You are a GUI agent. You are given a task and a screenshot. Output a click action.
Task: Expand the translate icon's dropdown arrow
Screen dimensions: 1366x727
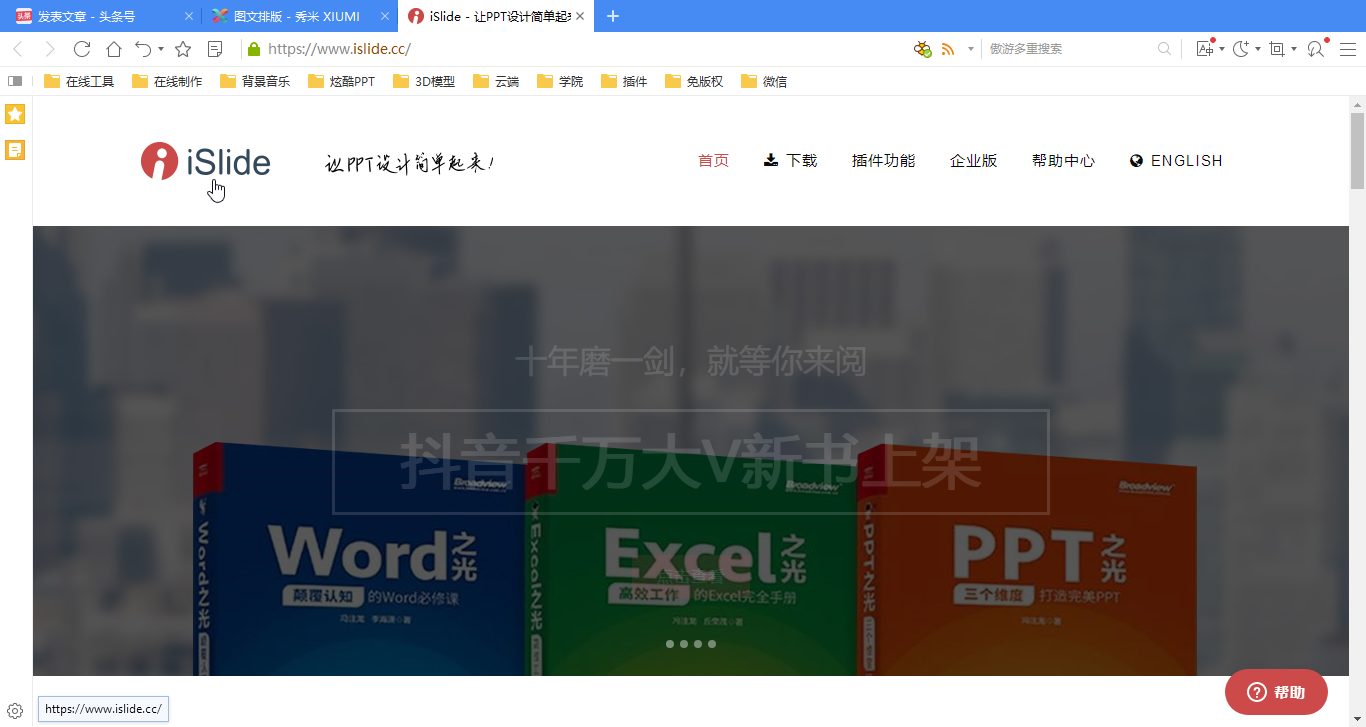(x=1222, y=49)
